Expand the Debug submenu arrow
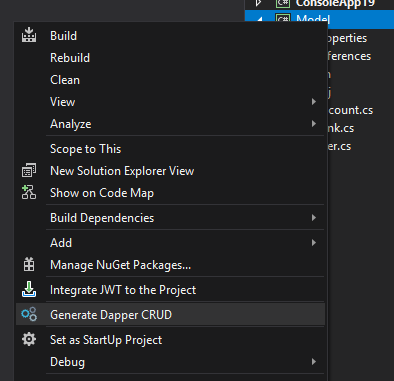 click(314, 362)
